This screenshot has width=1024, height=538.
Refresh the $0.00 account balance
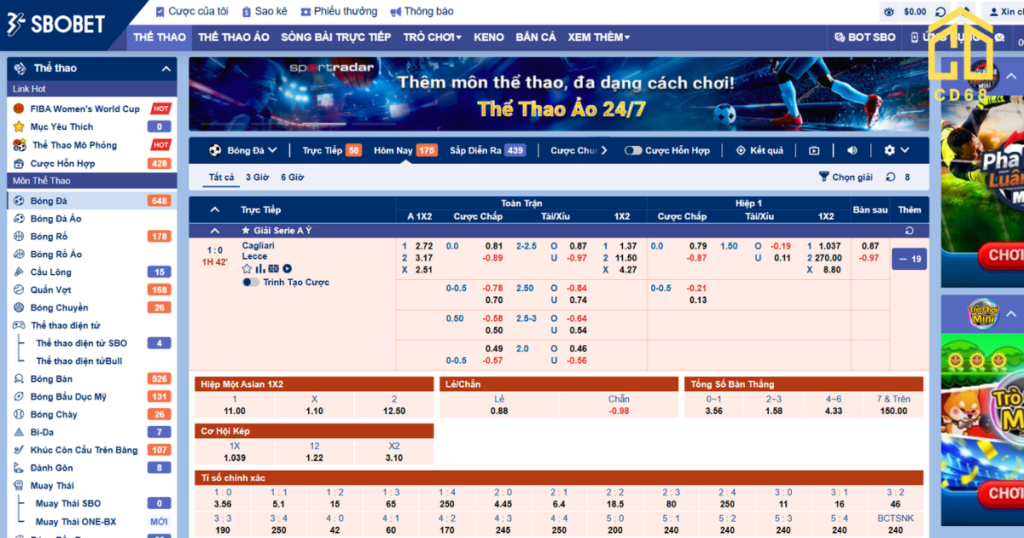940,12
